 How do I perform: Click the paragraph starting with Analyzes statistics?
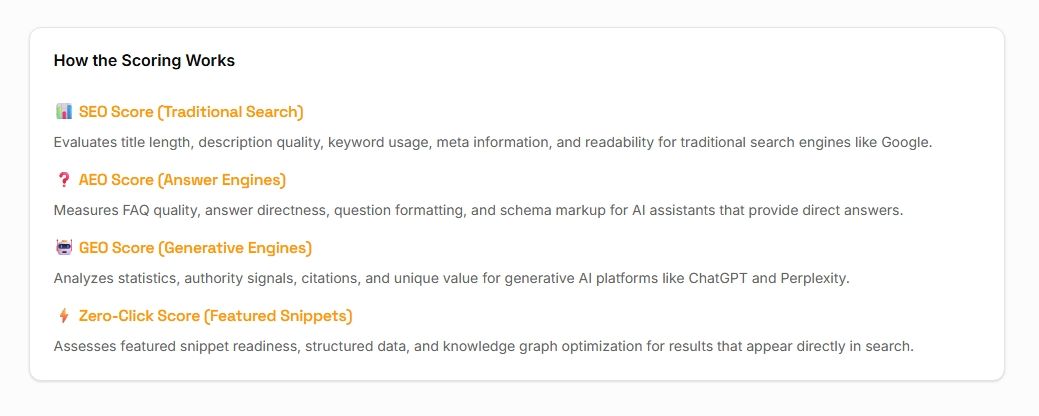click(x=451, y=278)
